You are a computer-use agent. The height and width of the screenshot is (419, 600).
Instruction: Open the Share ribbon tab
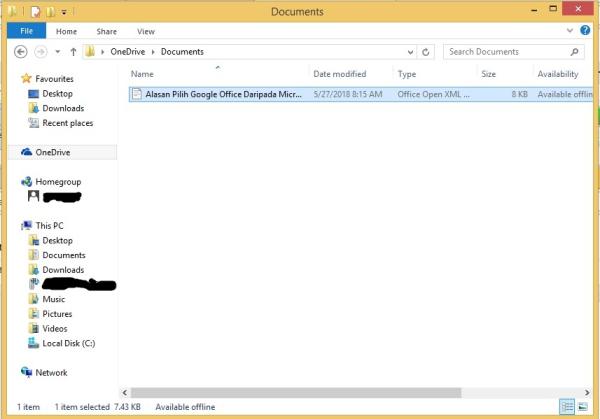click(106, 32)
